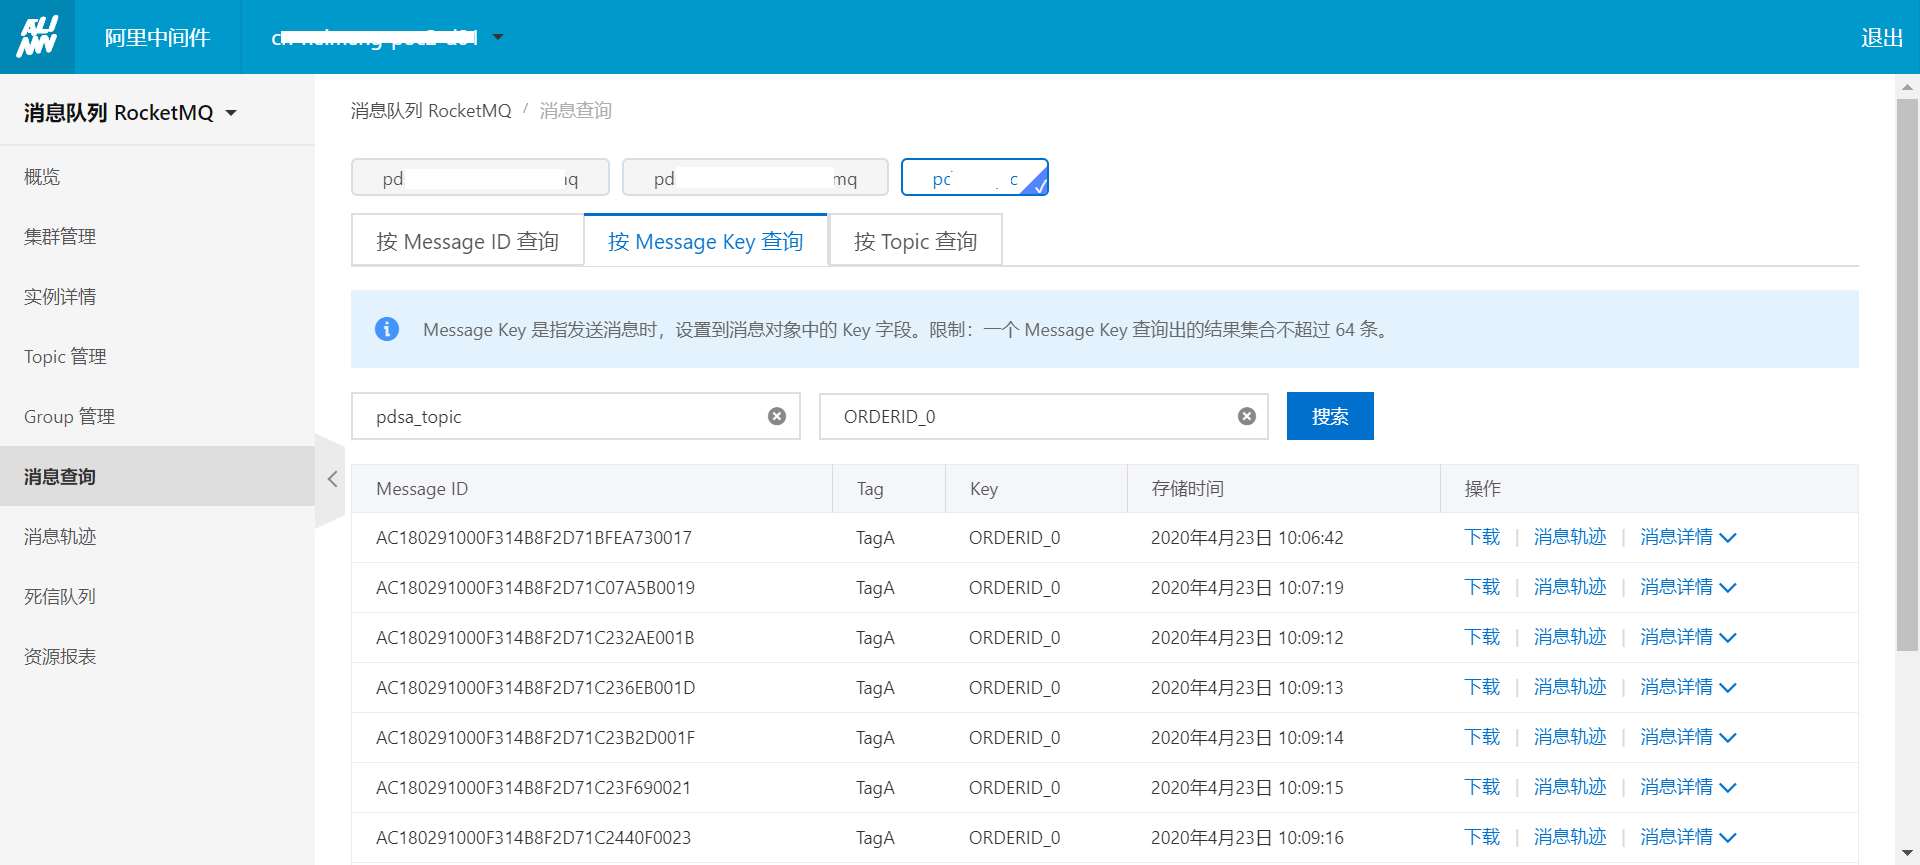1920x865 pixels.
Task: View 消息轨迹 for message at 10:09:15
Action: 1570,787
